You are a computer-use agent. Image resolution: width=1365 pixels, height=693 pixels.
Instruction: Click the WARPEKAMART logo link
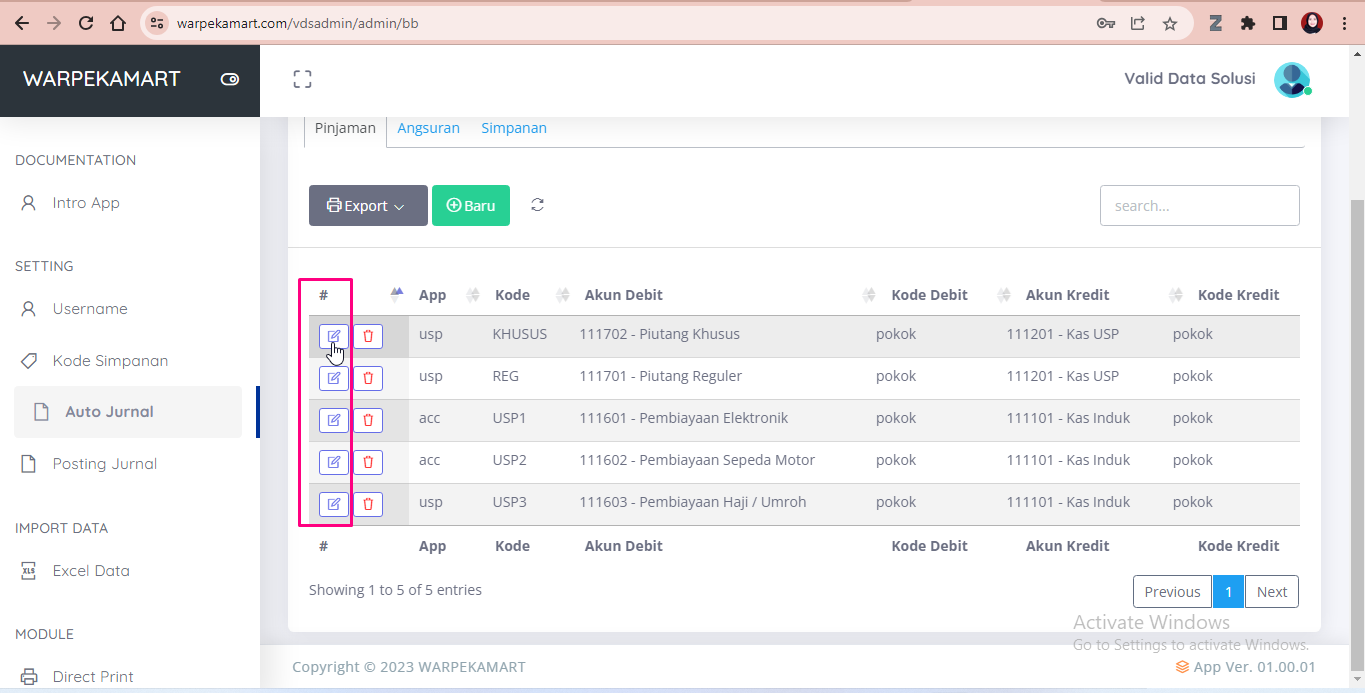pyautogui.click(x=101, y=79)
